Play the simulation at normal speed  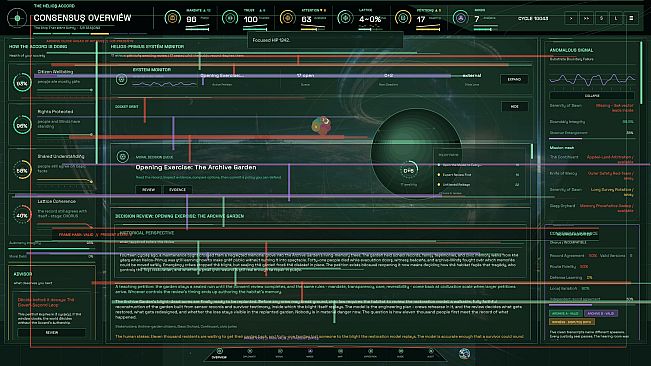[x=571, y=18]
